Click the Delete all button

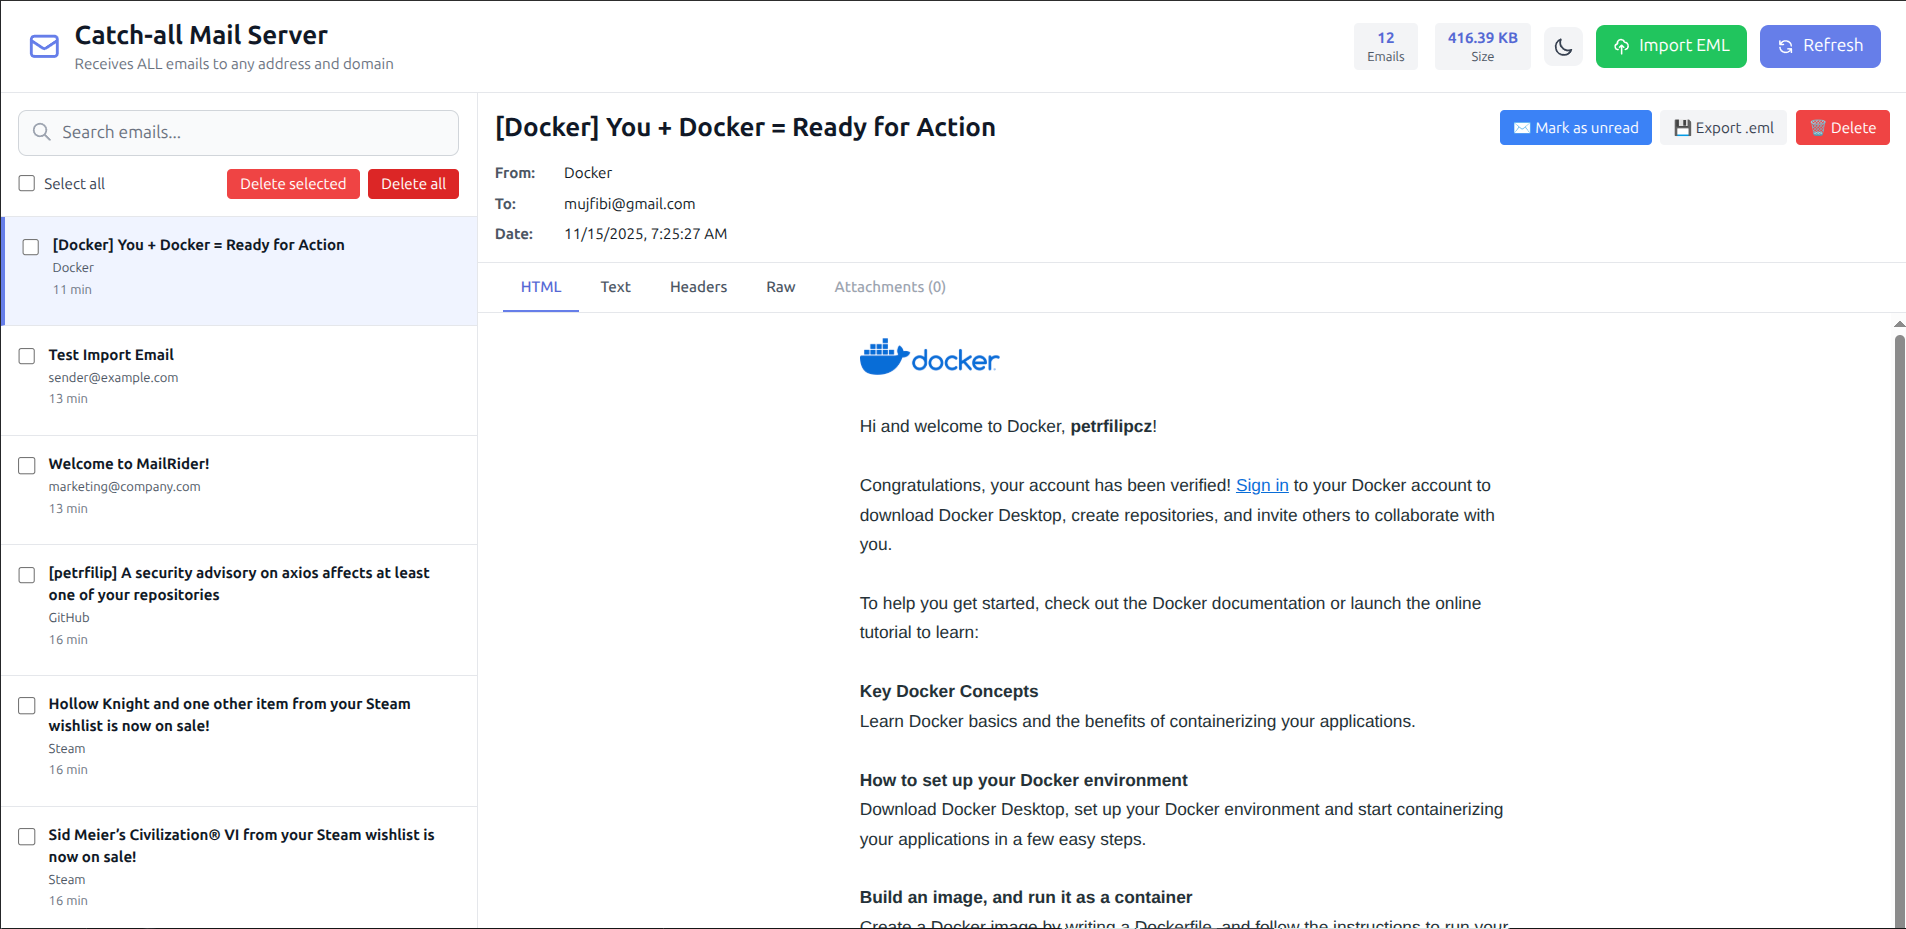(413, 184)
